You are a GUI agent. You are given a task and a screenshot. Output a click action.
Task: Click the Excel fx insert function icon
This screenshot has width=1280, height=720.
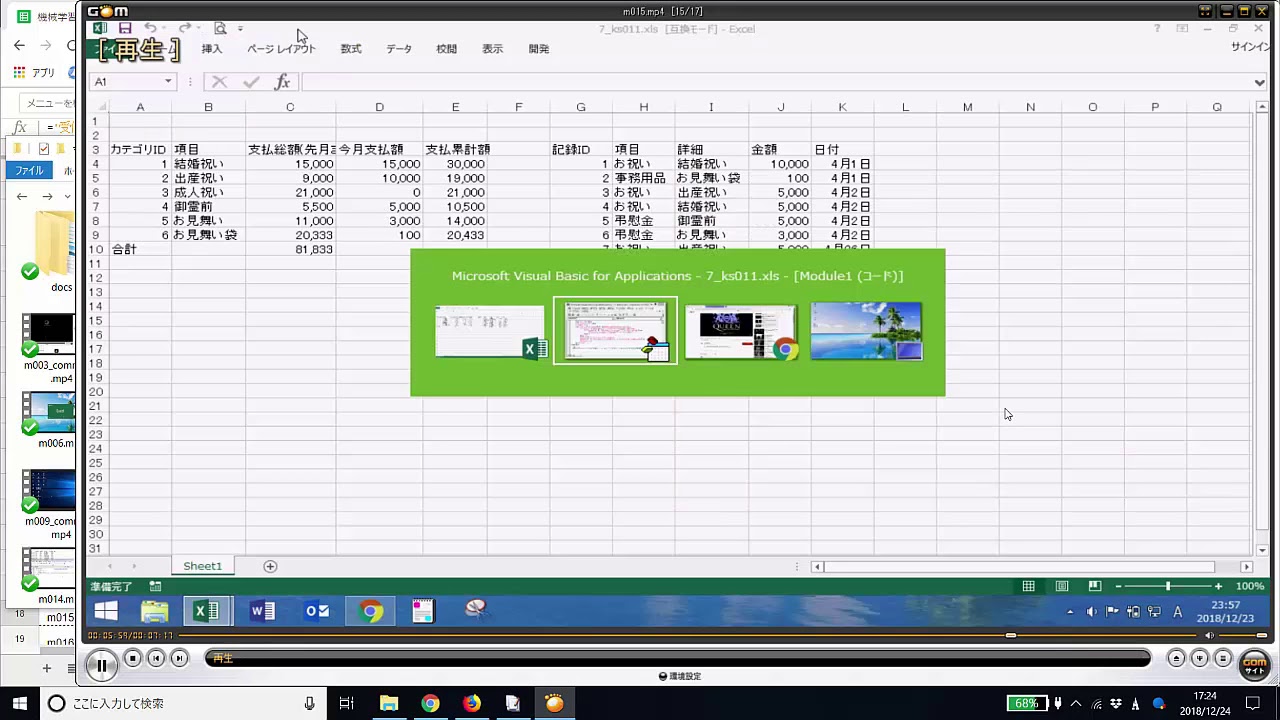282,82
